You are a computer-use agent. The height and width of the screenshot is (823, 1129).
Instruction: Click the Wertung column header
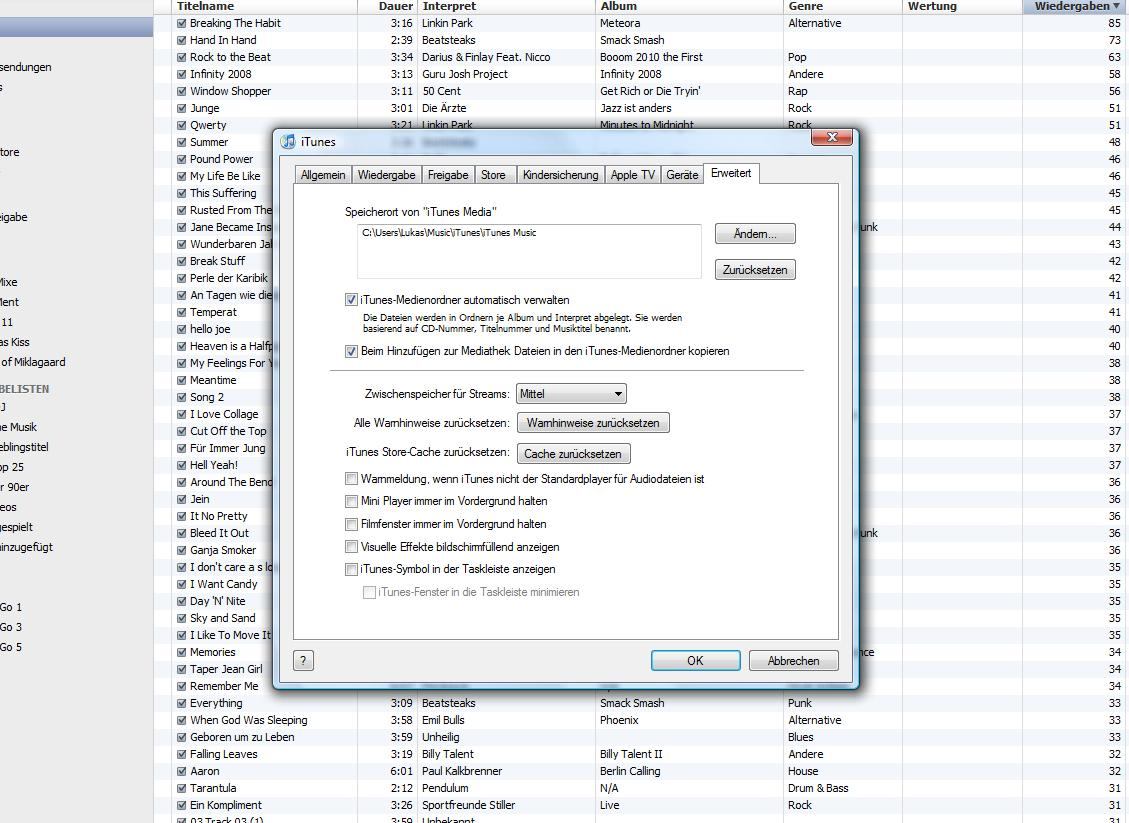pos(962,6)
